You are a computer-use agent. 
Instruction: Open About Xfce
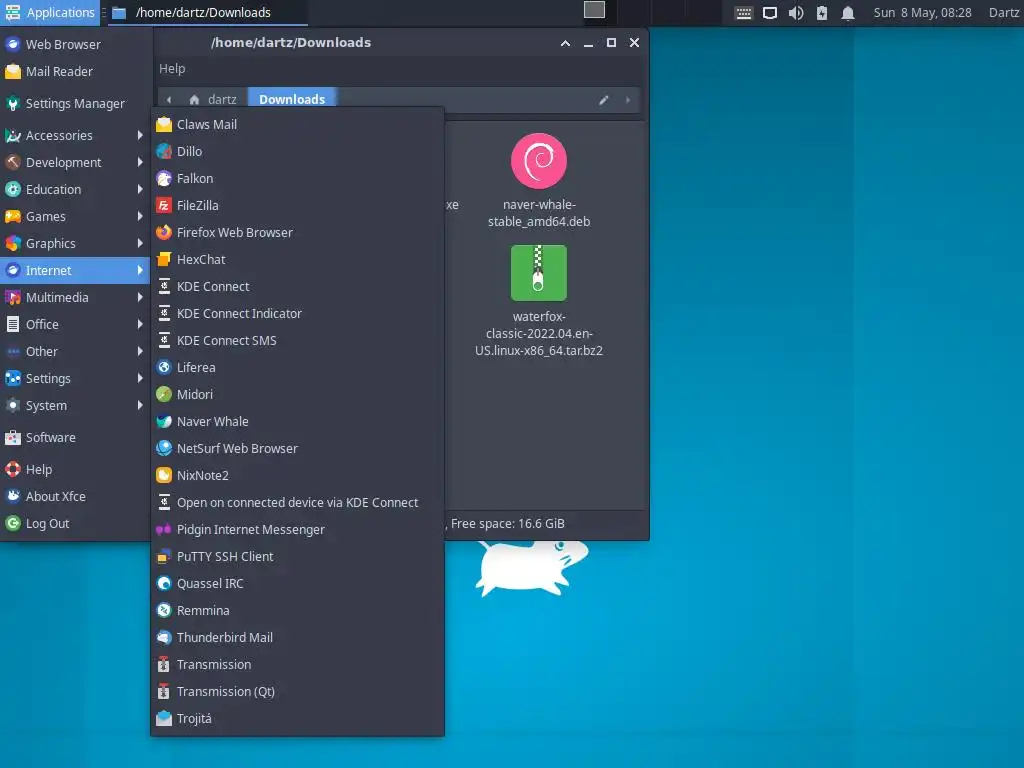click(x=74, y=496)
